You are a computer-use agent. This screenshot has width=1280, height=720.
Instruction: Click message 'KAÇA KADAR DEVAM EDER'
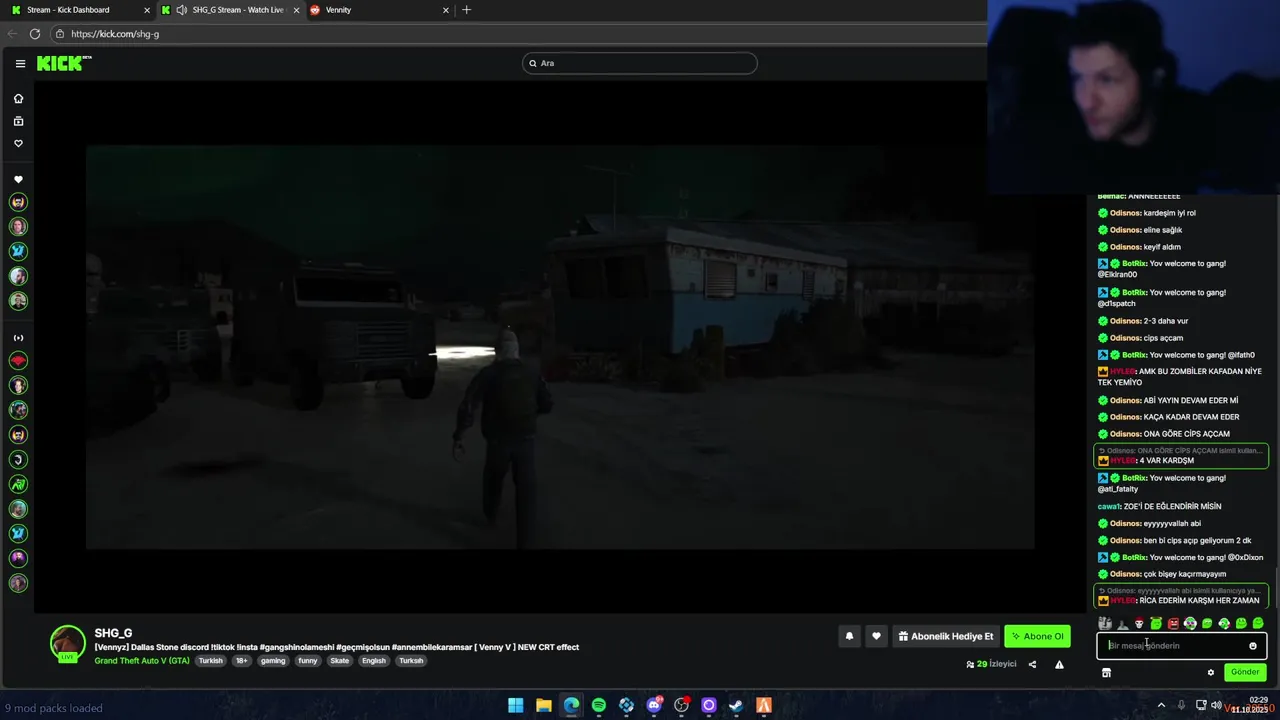click(x=1191, y=417)
